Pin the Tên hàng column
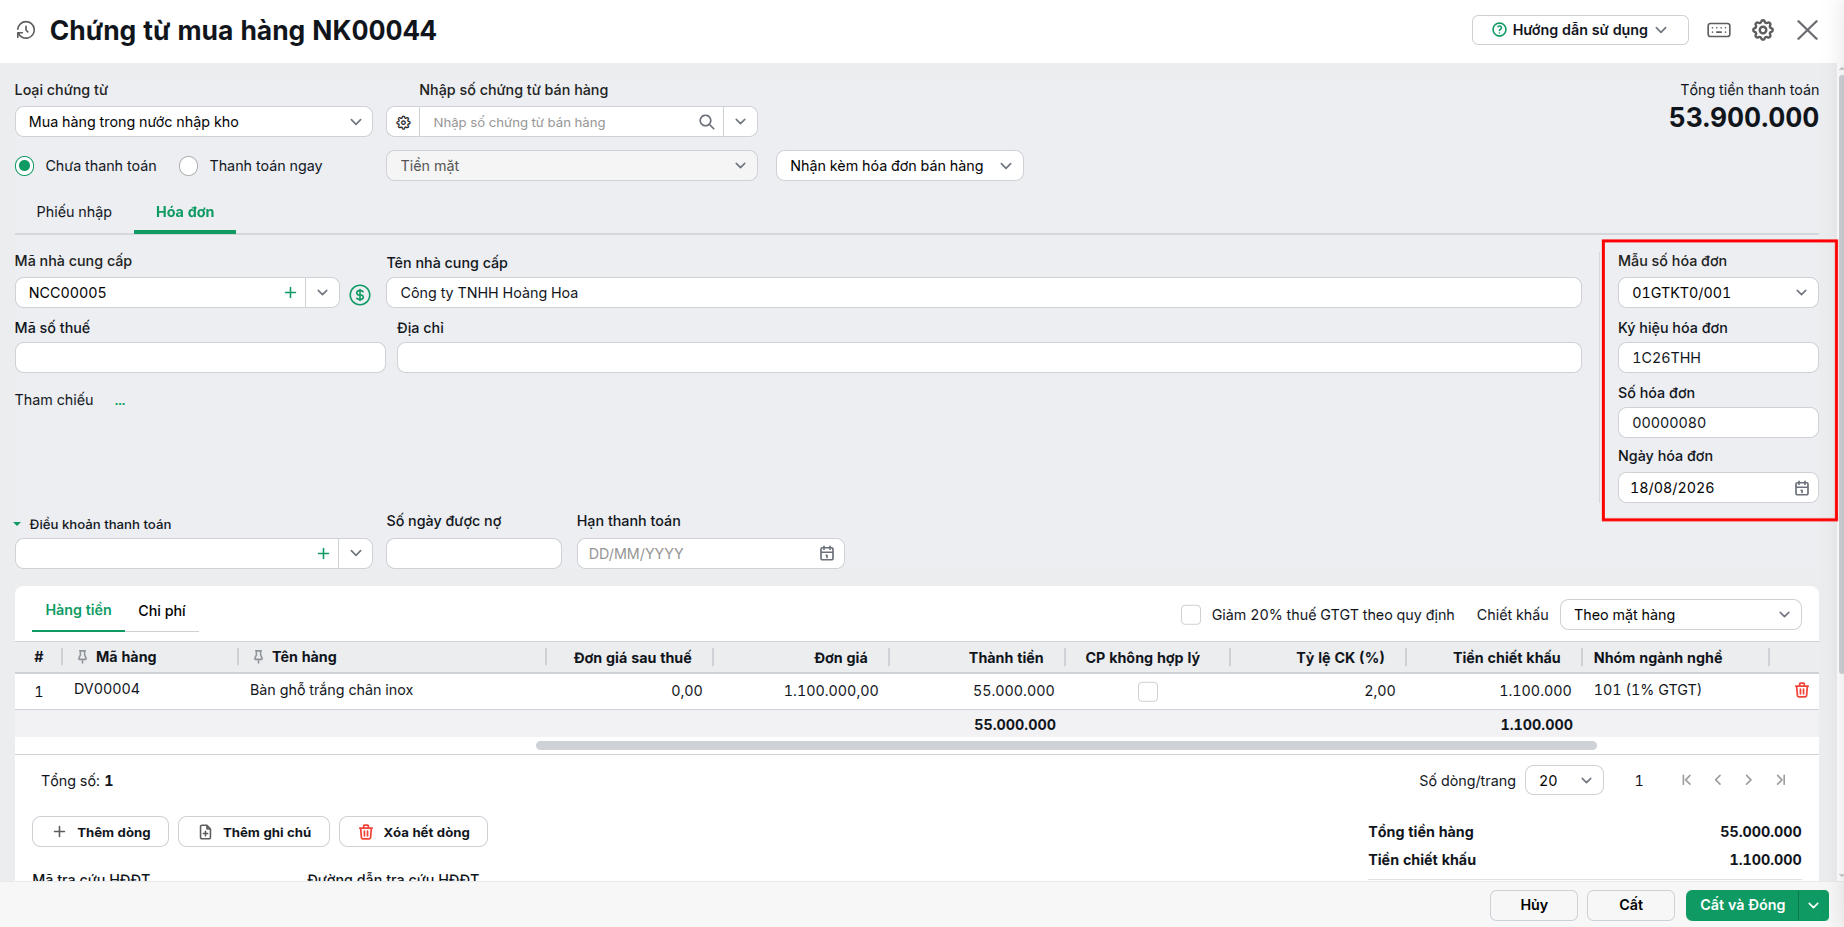The image size is (1844, 927). (x=258, y=657)
